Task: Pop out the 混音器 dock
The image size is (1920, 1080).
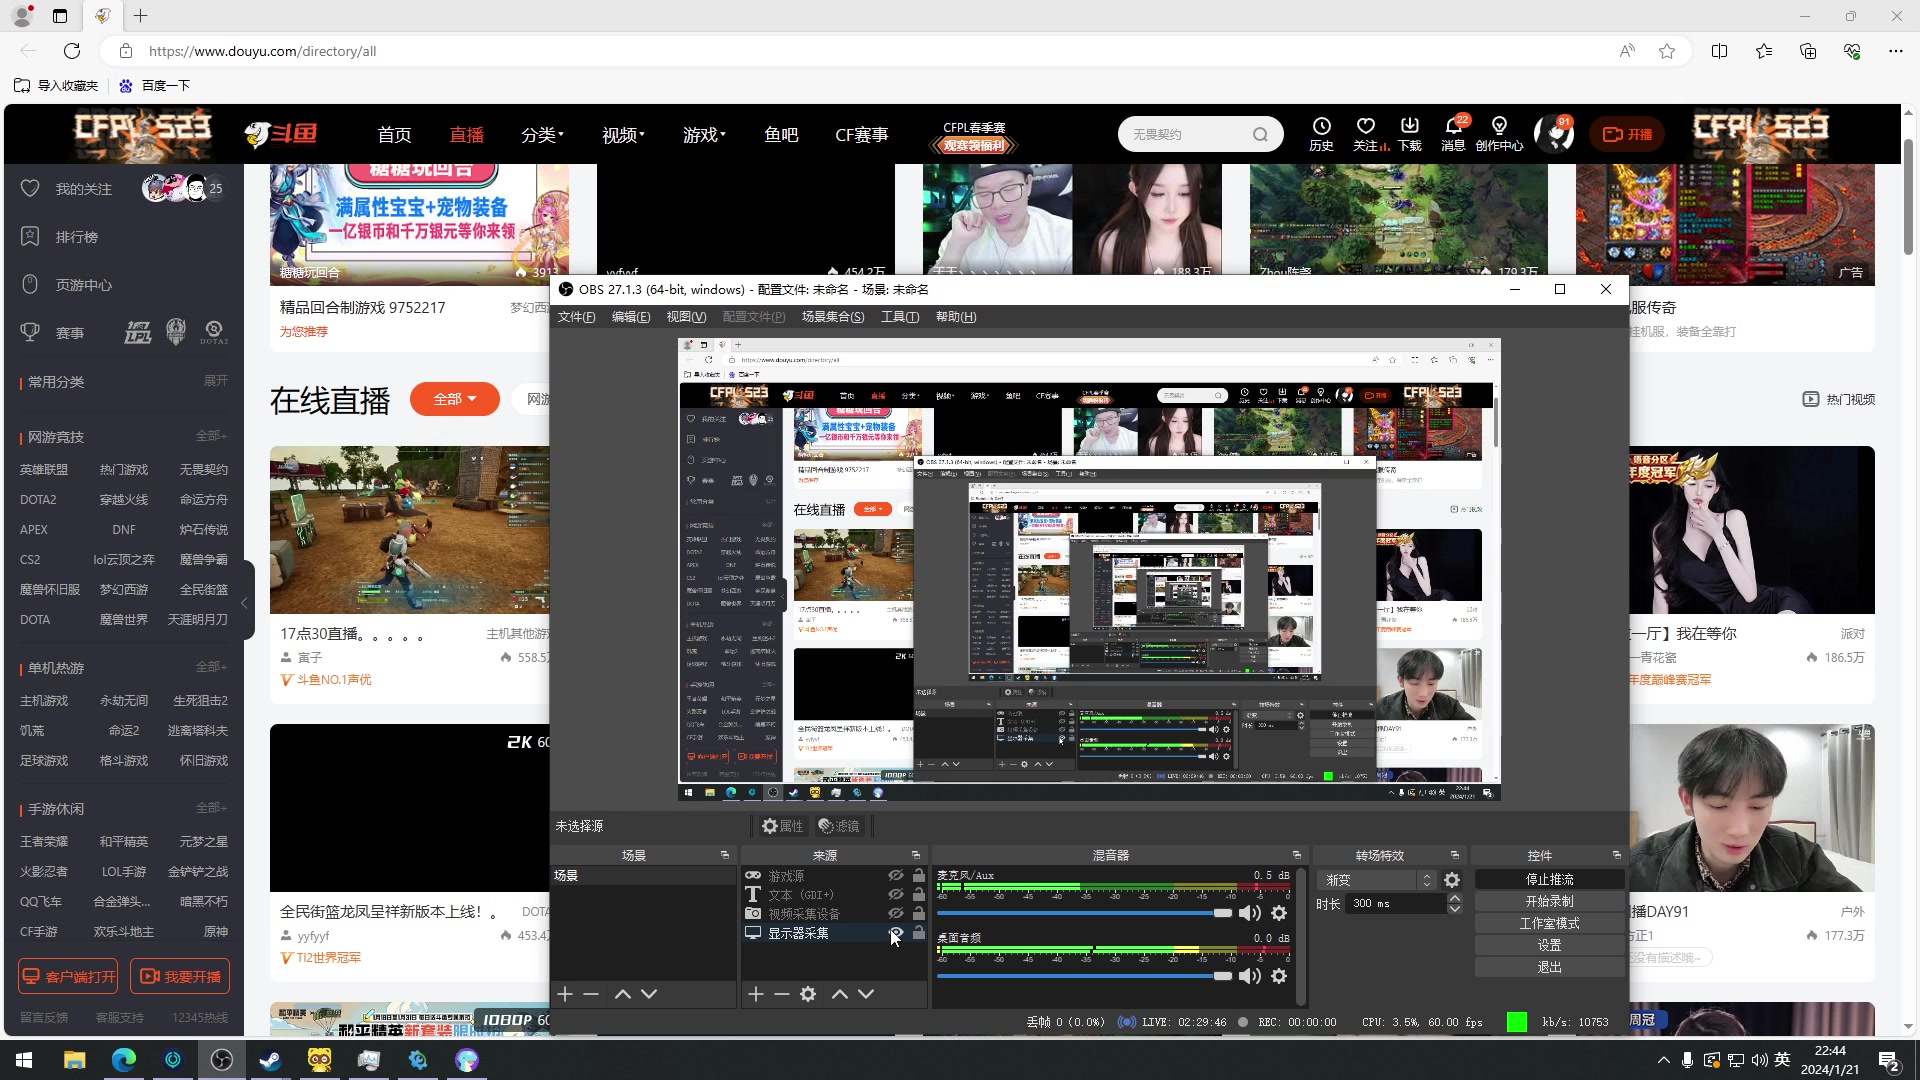Action: click(x=1297, y=855)
